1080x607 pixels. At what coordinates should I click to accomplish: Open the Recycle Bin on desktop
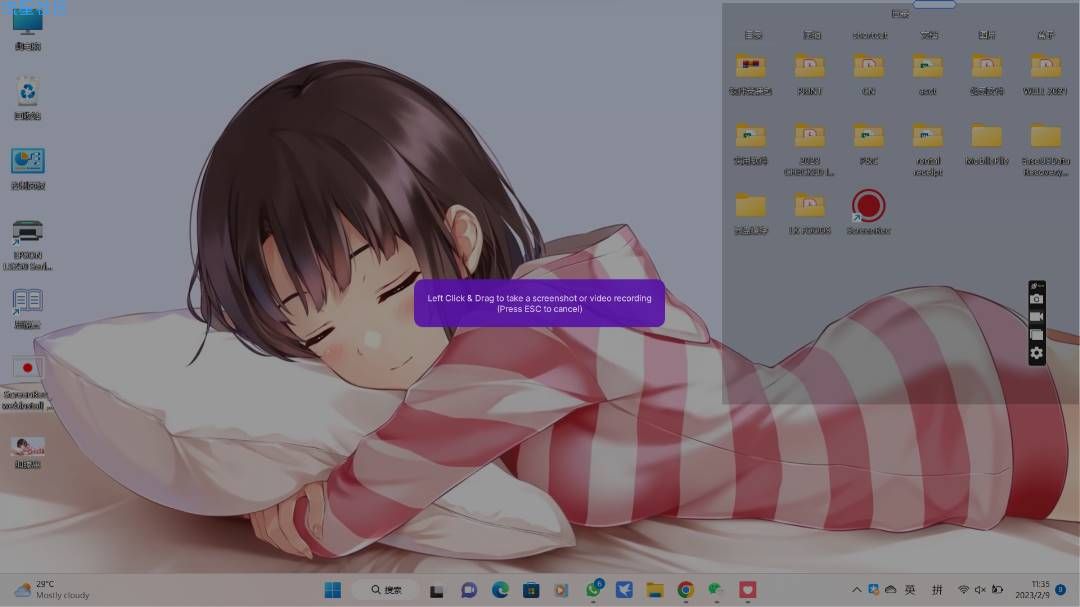point(28,99)
